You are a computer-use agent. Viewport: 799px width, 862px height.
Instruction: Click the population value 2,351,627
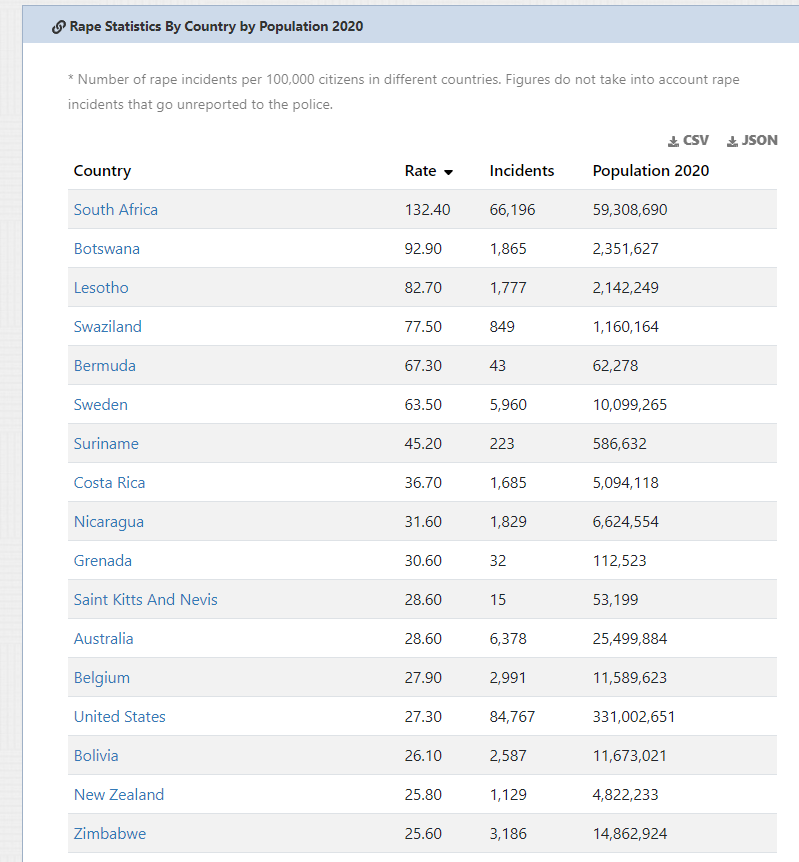click(x=625, y=248)
